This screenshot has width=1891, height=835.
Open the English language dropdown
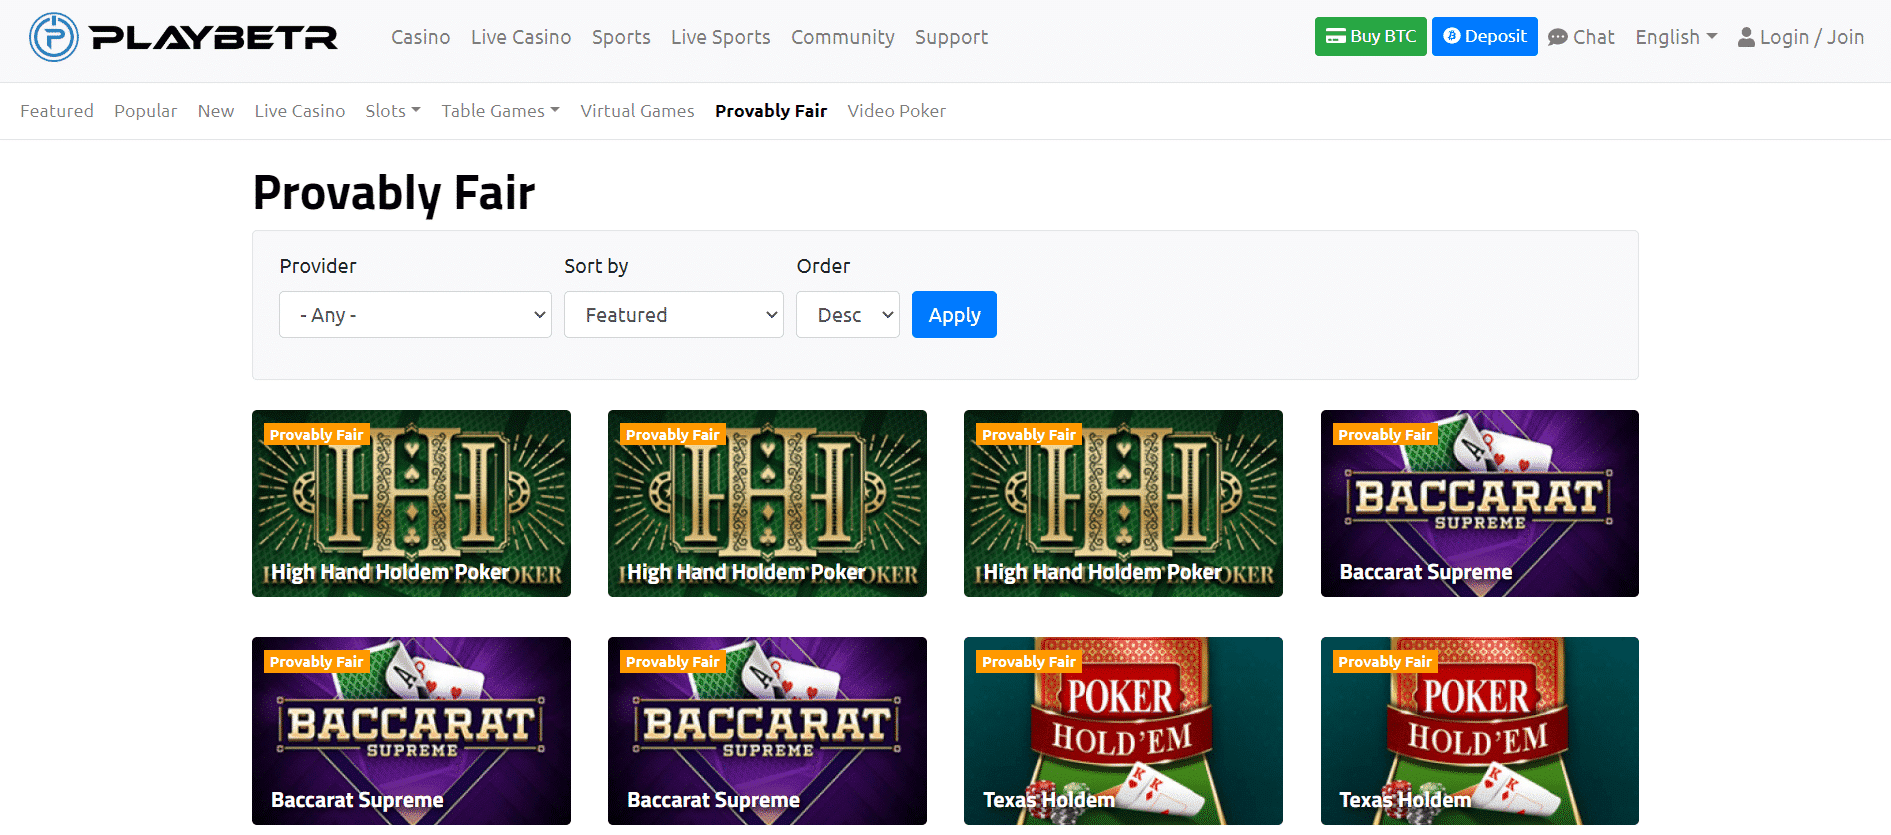(x=1676, y=37)
